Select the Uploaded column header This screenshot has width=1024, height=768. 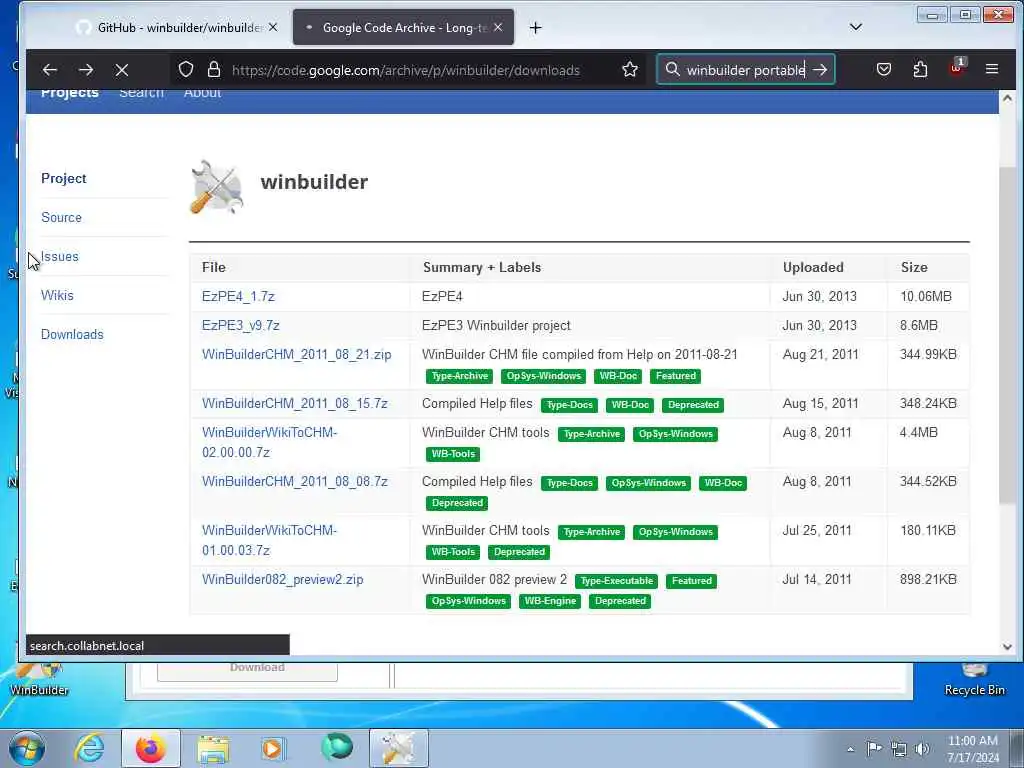click(813, 267)
